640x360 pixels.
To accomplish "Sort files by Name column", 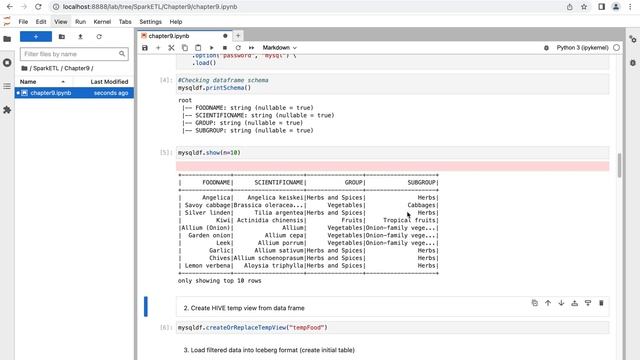I will [x=42, y=82].
